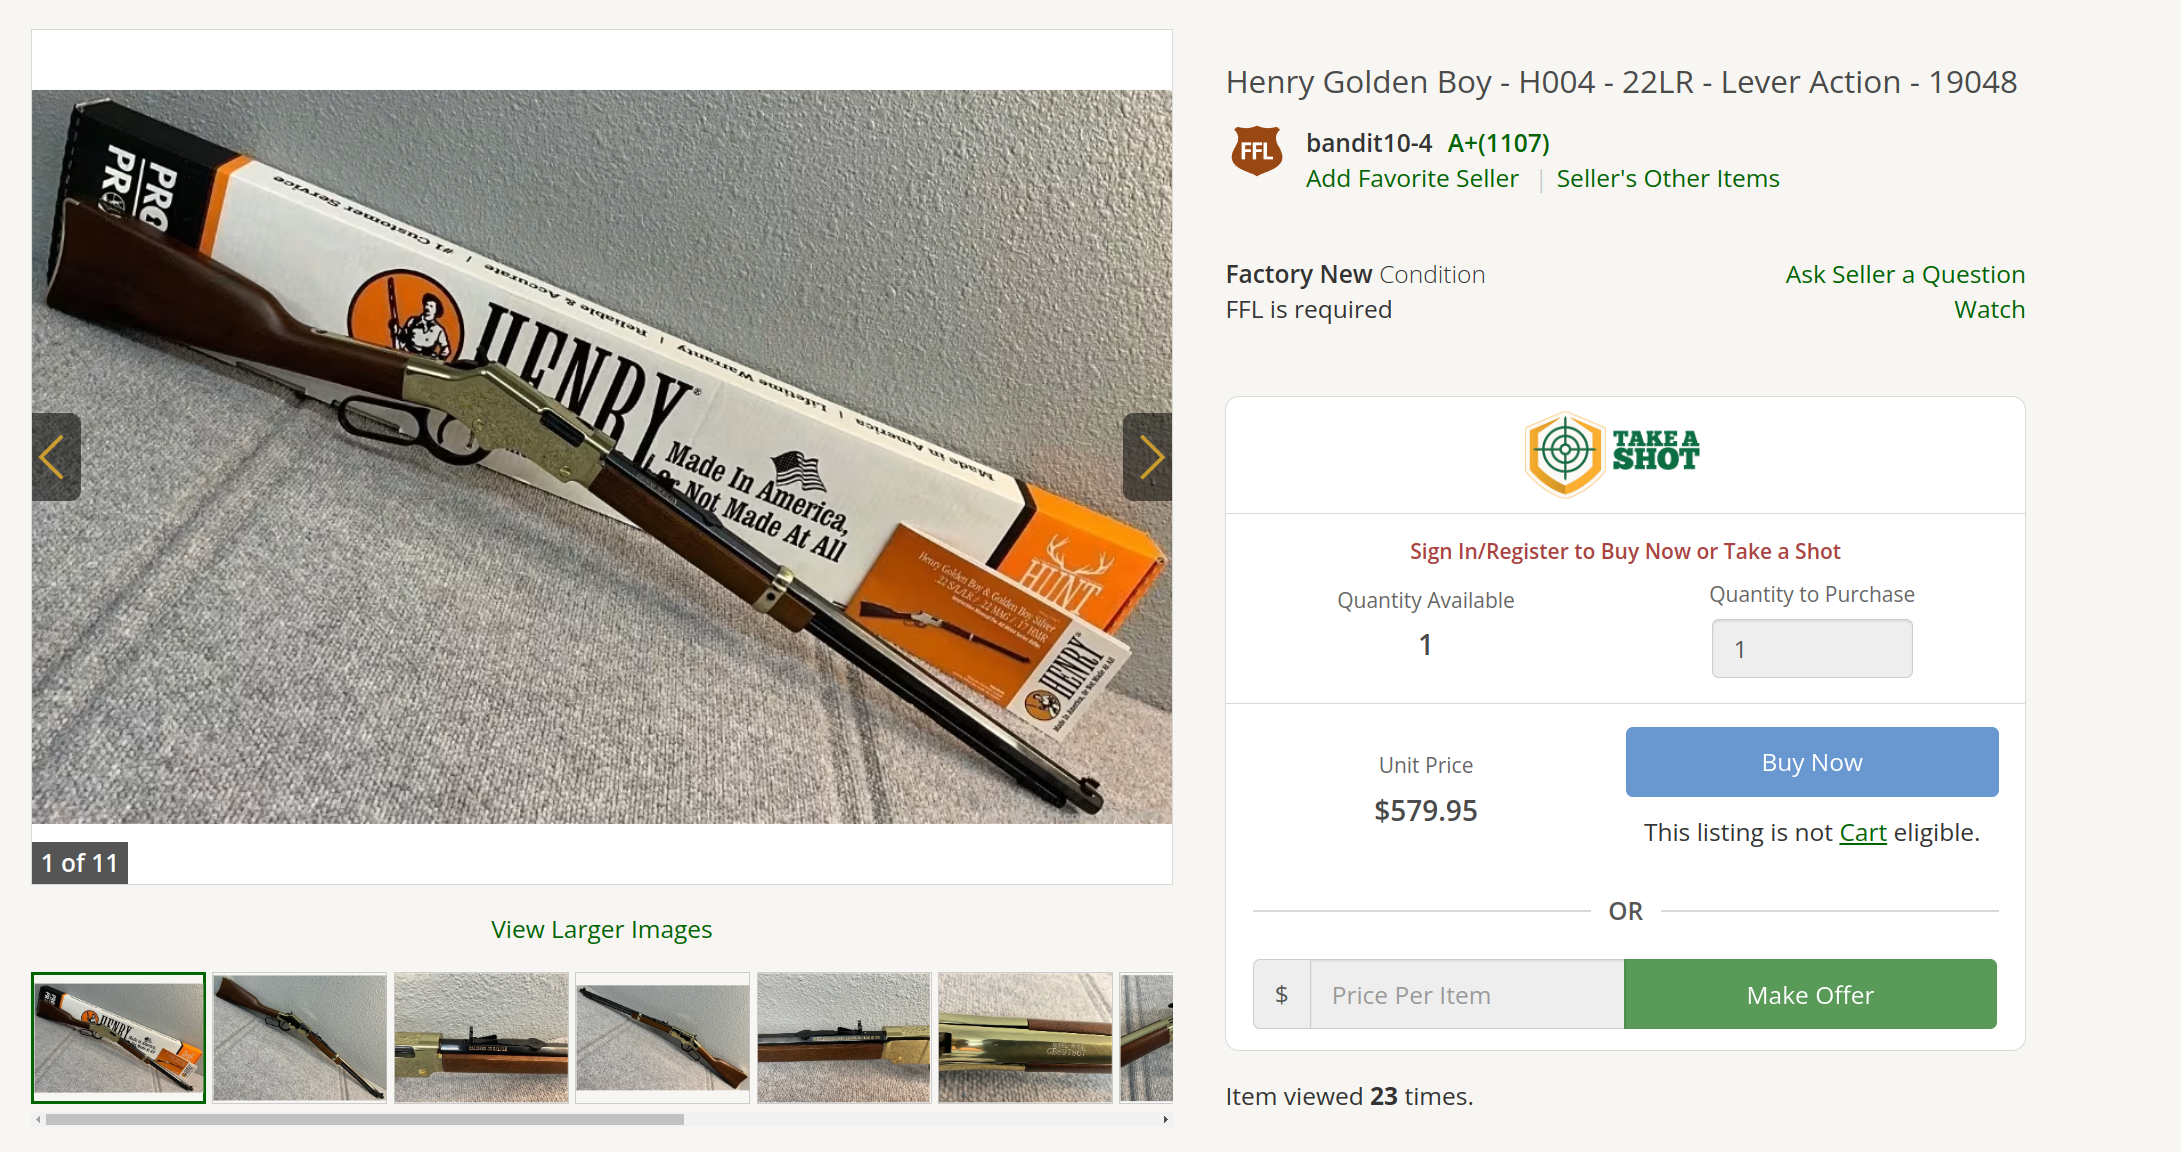Click the Price Per Item field

click(1467, 994)
